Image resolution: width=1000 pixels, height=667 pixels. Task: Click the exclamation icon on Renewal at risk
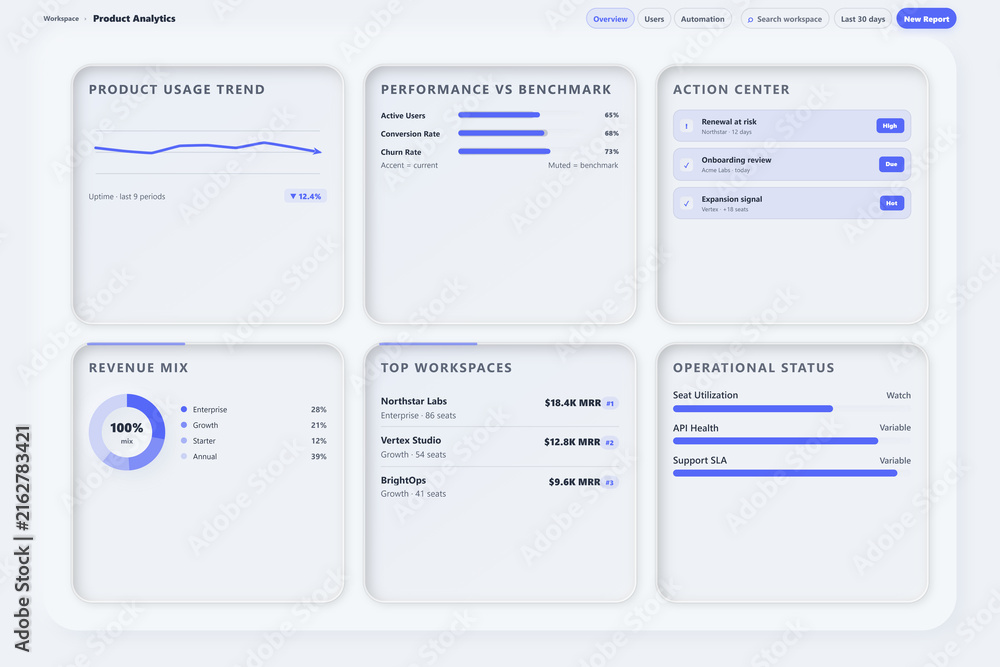click(686, 126)
